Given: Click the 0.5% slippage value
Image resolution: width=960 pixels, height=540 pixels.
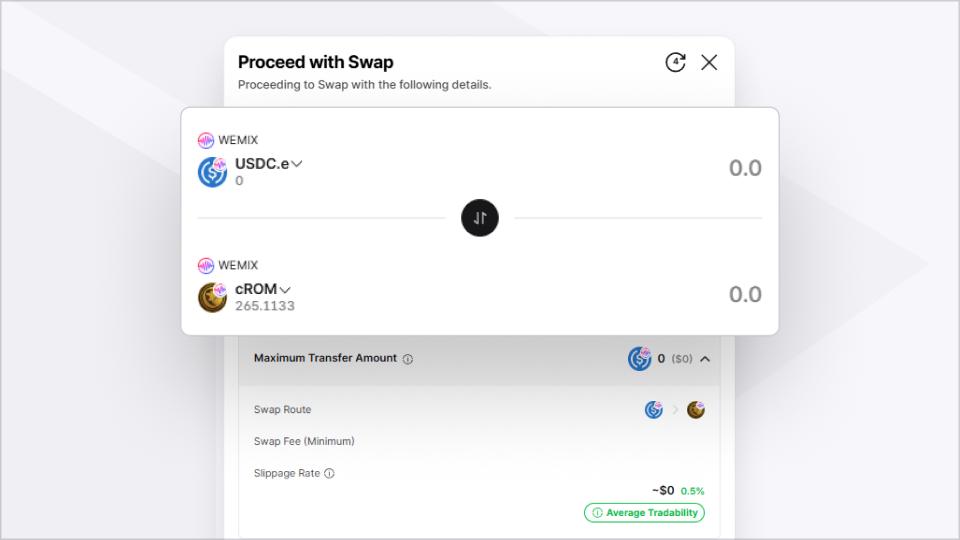Looking at the screenshot, I should [x=692, y=491].
